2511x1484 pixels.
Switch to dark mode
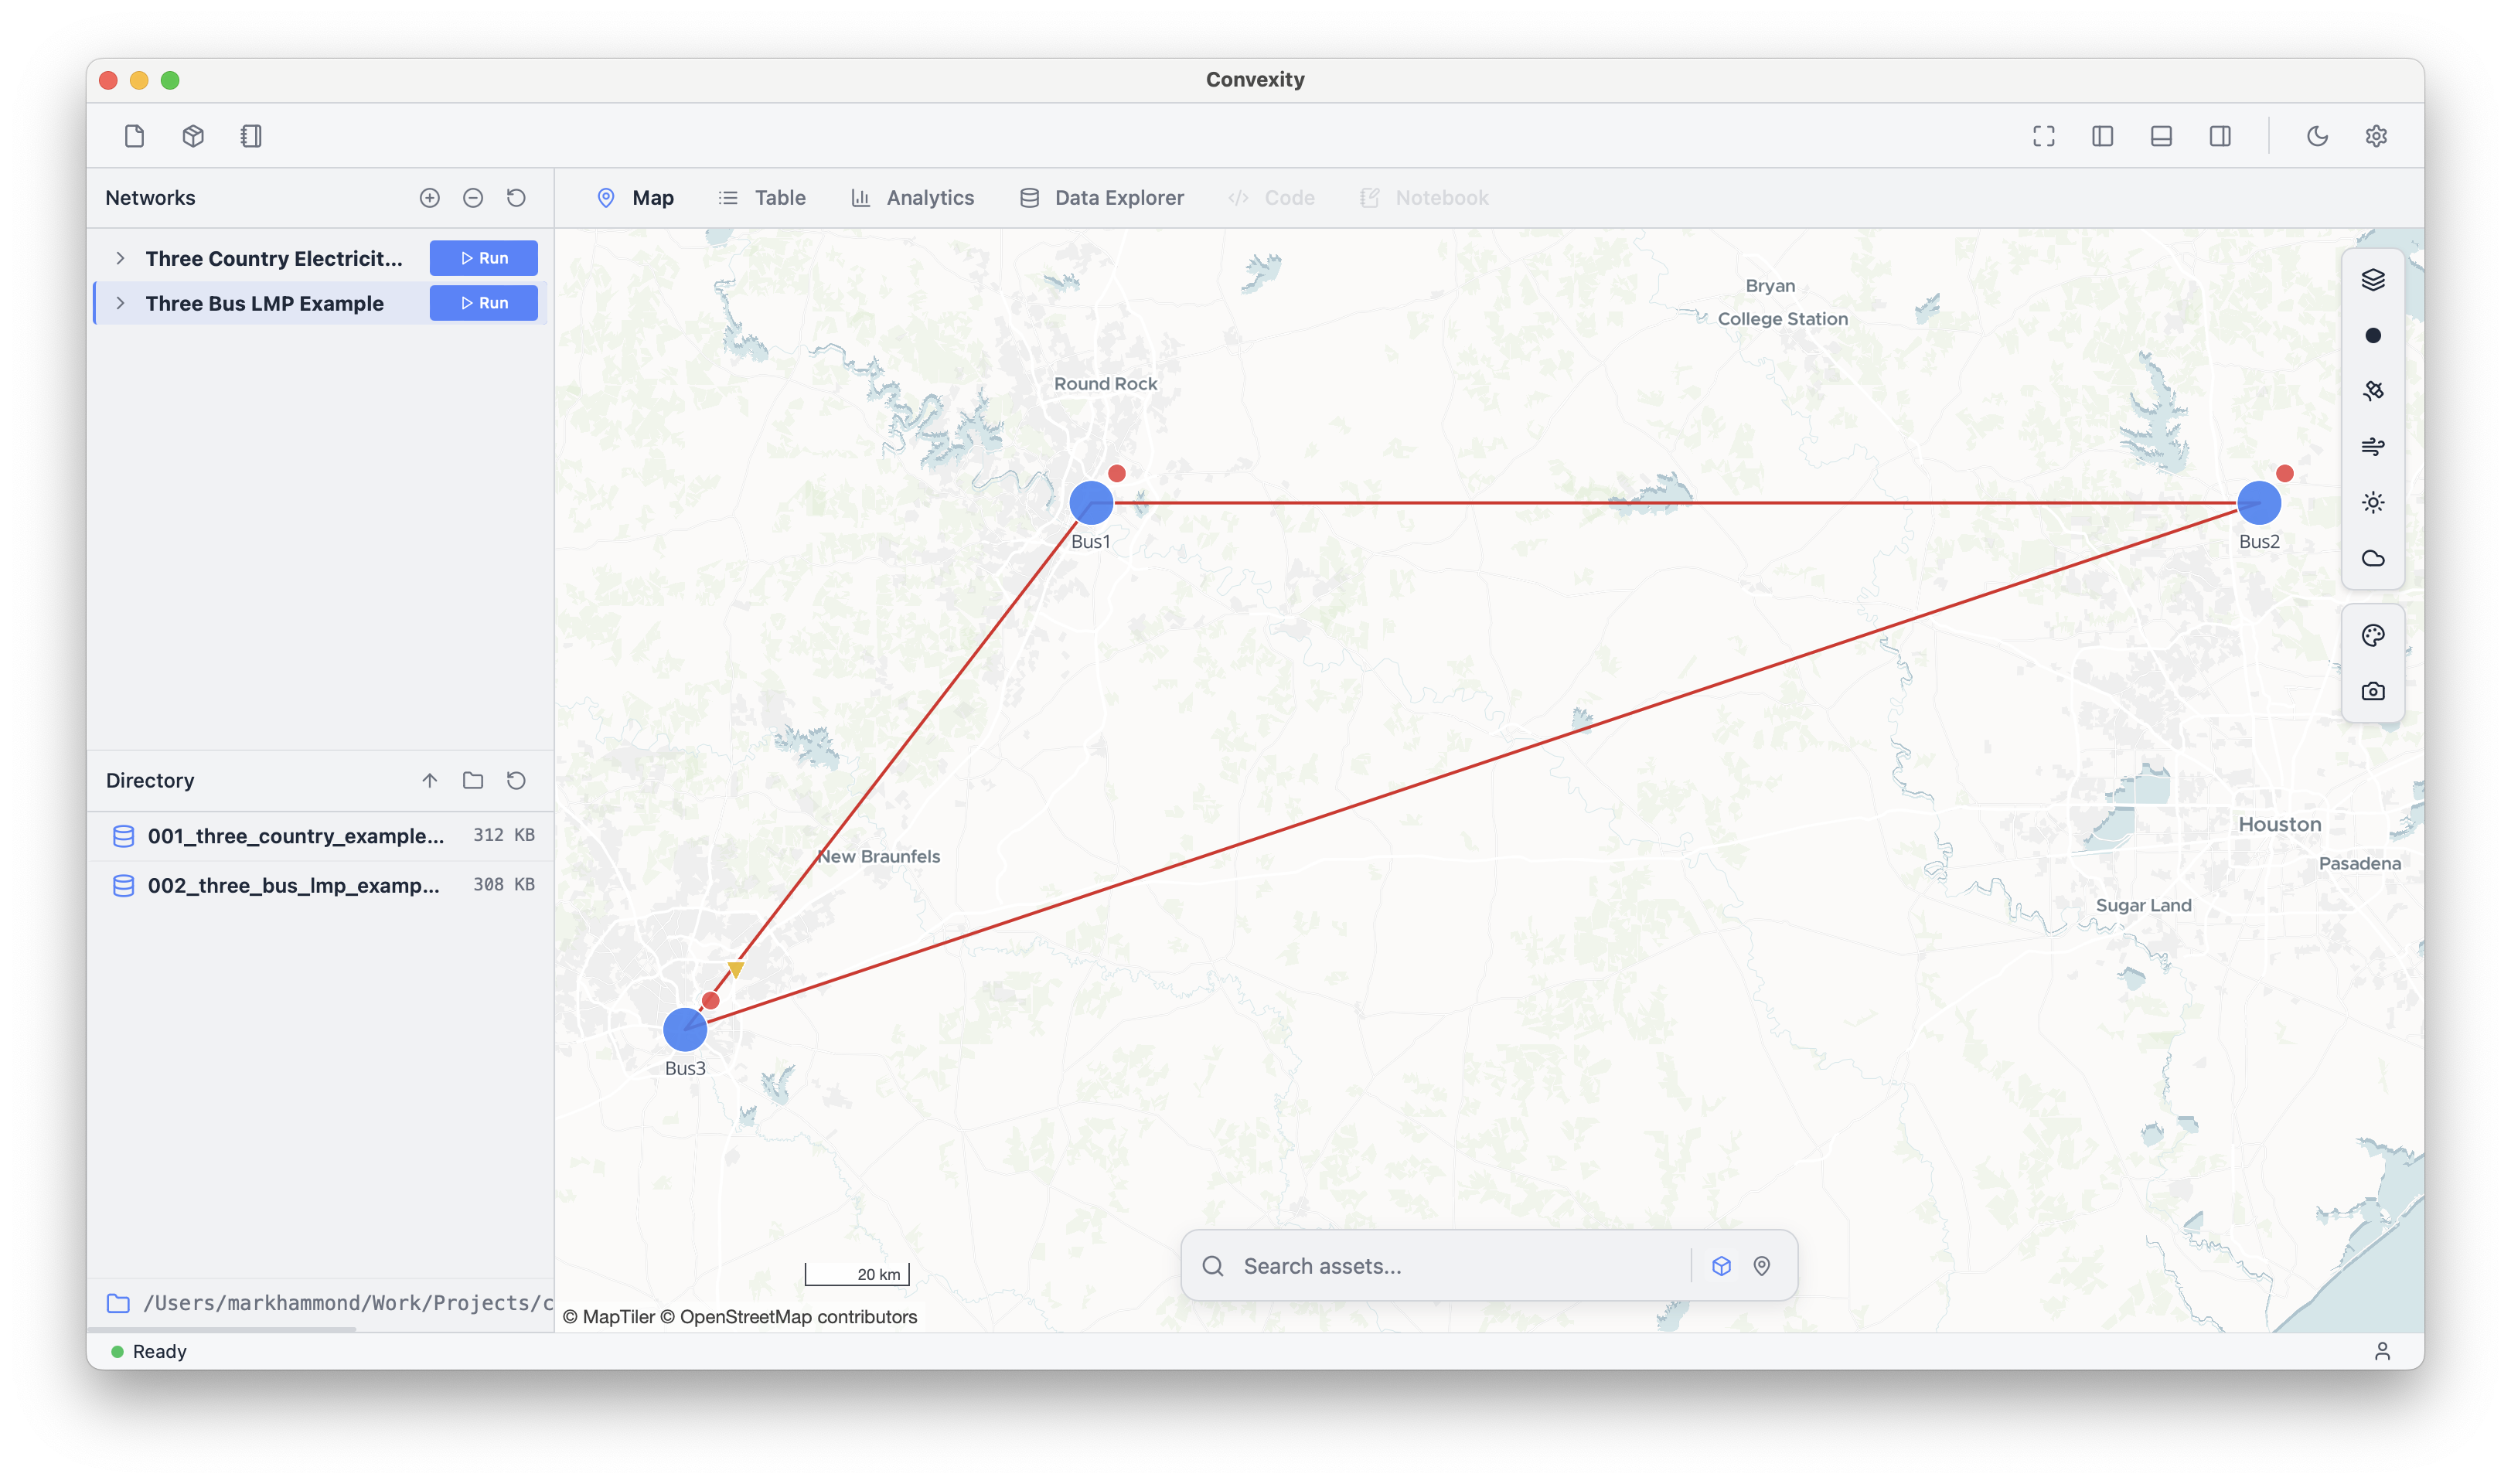pyautogui.click(x=2318, y=136)
